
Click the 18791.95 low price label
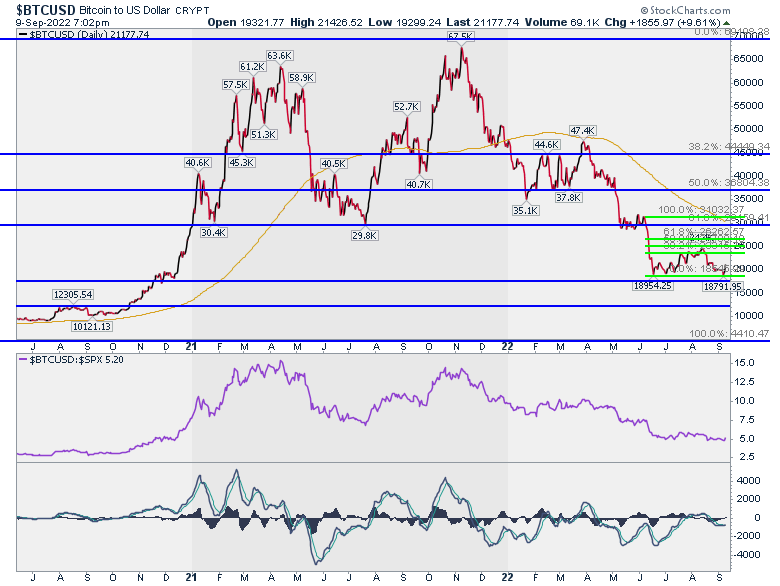click(x=723, y=287)
